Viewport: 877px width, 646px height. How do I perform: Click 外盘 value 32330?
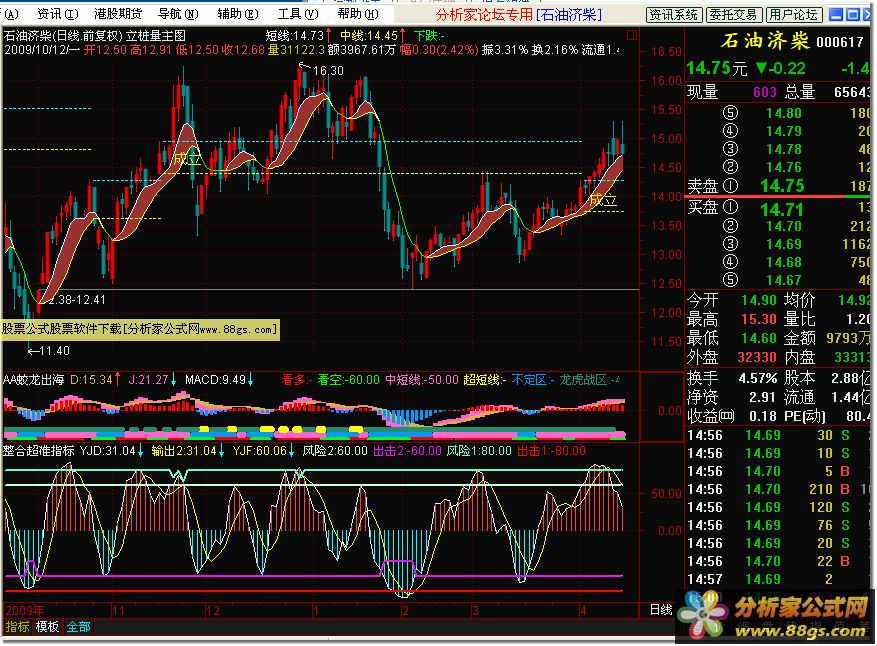point(757,357)
